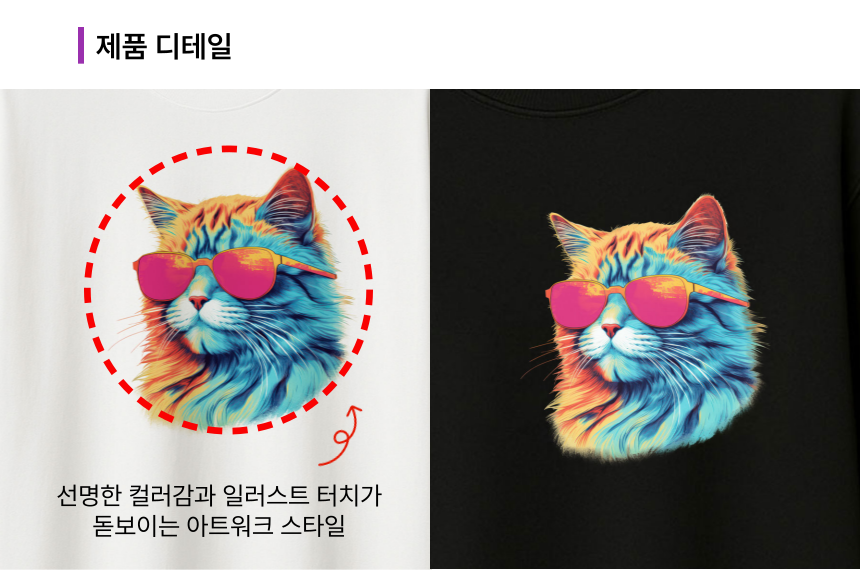Select the caption line 돋보이는 아트워크 스타일
Image resolution: width=860 pixels, height=588 pixels.
point(218,525)
